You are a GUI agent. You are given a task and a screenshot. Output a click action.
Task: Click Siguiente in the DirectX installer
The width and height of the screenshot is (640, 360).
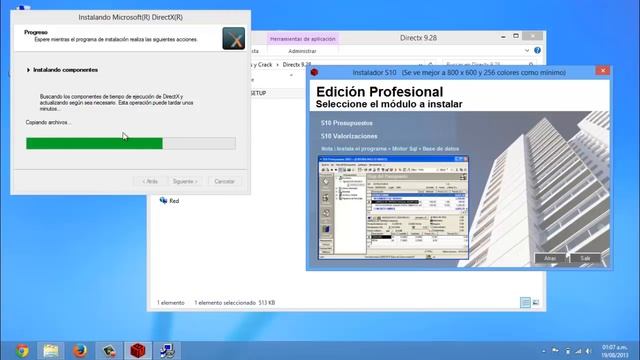185,181
